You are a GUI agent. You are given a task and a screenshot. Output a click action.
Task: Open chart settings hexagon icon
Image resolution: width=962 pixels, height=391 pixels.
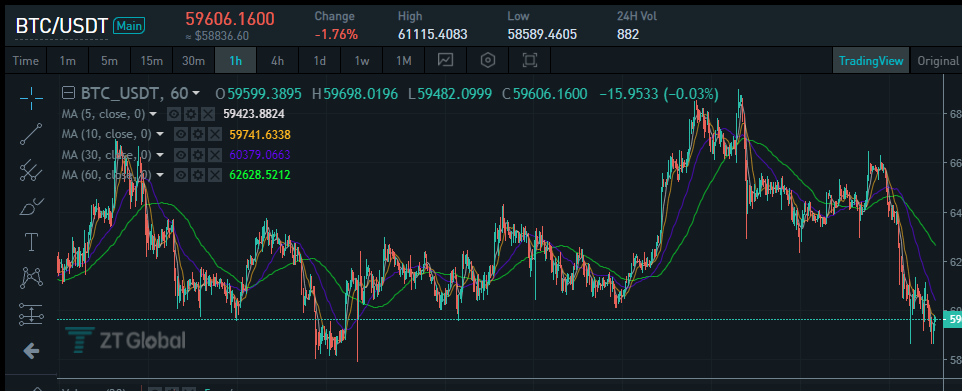[x=488, y=60]
